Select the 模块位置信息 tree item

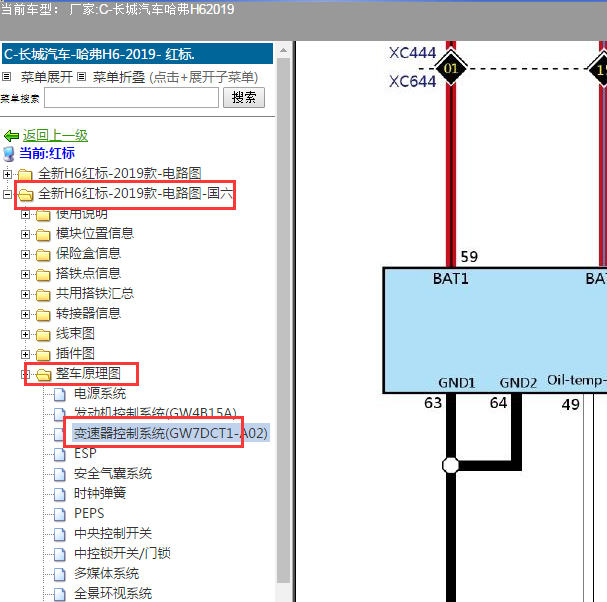coord(95,233)
